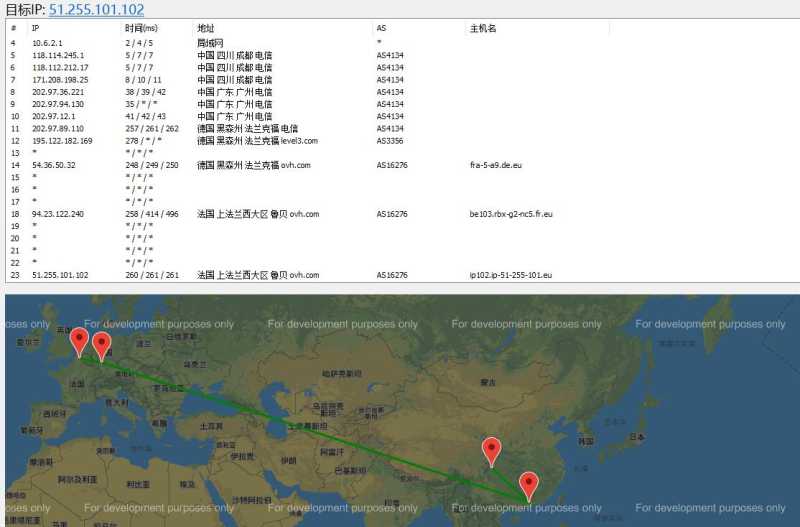
Task: Click the hop 23 鲁贝 ovh.com address
Action: 258,275
